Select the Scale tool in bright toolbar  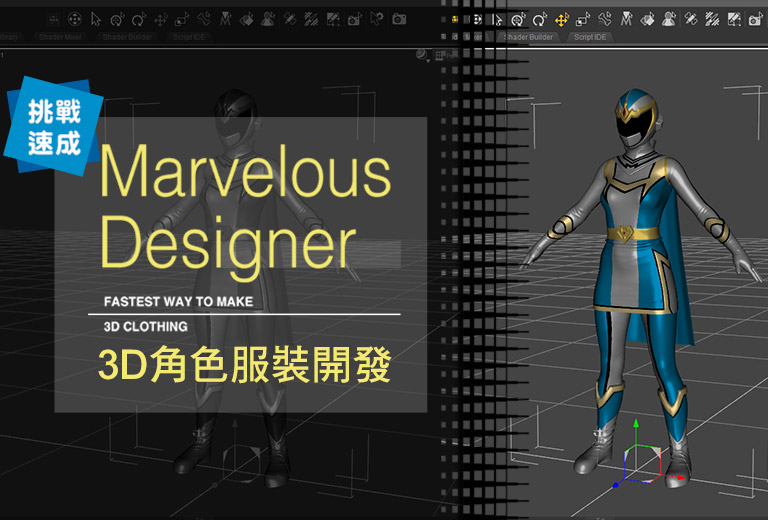pos(583,20)
